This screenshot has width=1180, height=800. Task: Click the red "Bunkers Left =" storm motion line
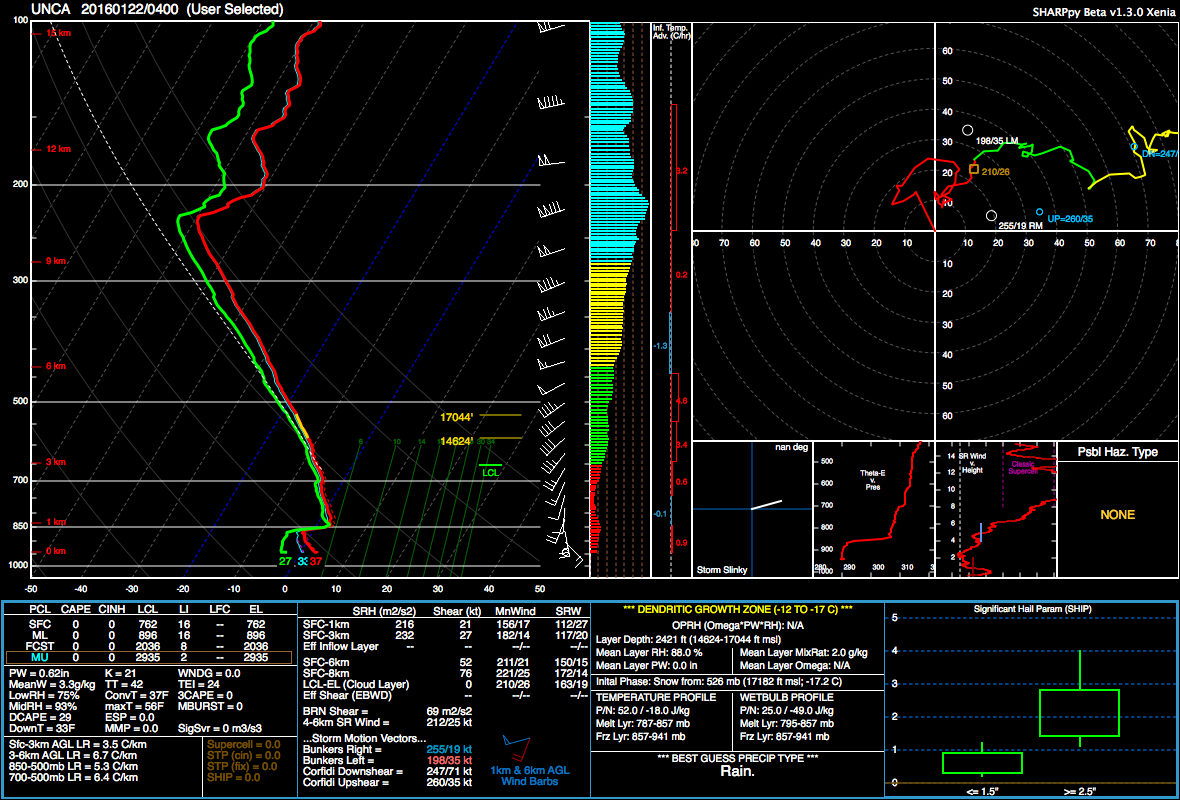pyautogui.click(x=388, y=761)
